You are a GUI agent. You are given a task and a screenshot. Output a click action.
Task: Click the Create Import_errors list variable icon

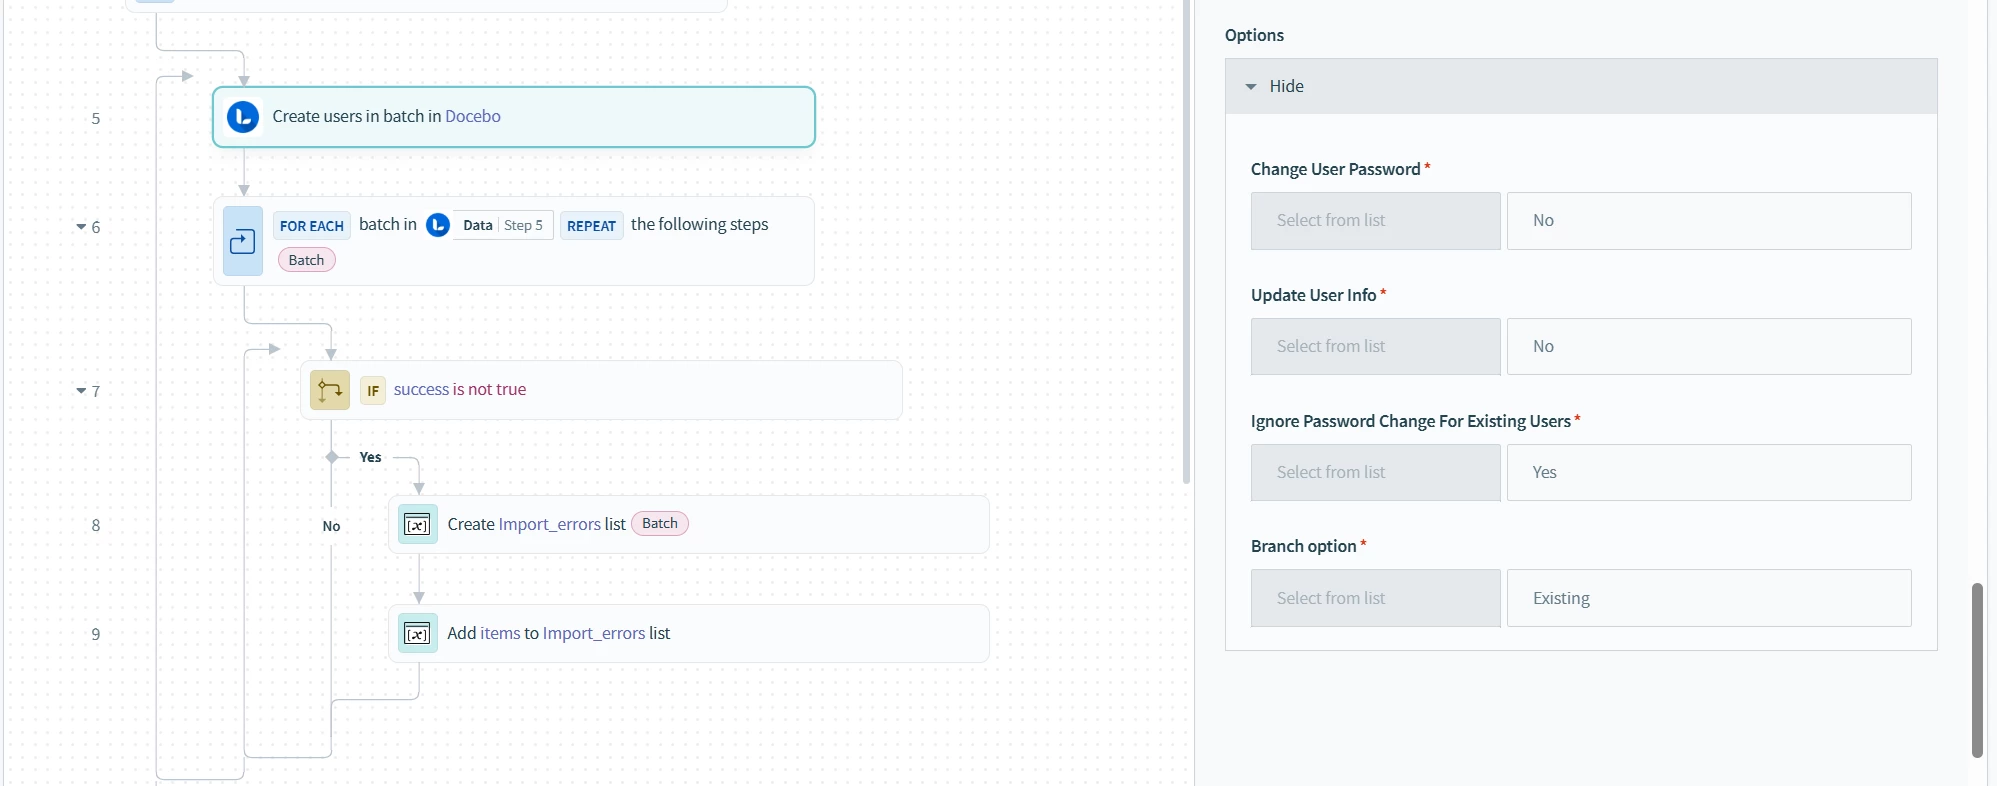(418, 524)
